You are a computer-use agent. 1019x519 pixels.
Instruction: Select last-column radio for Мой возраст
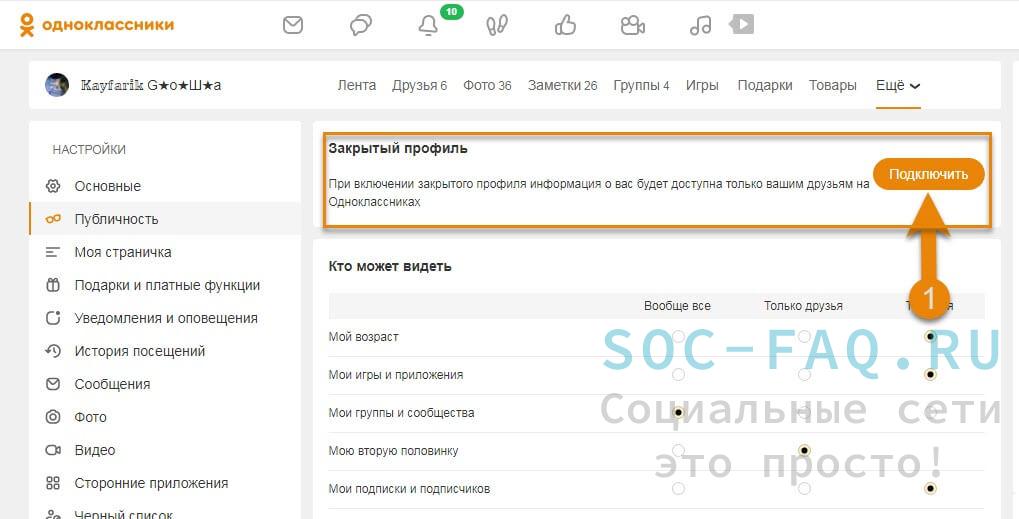point(931,336)
